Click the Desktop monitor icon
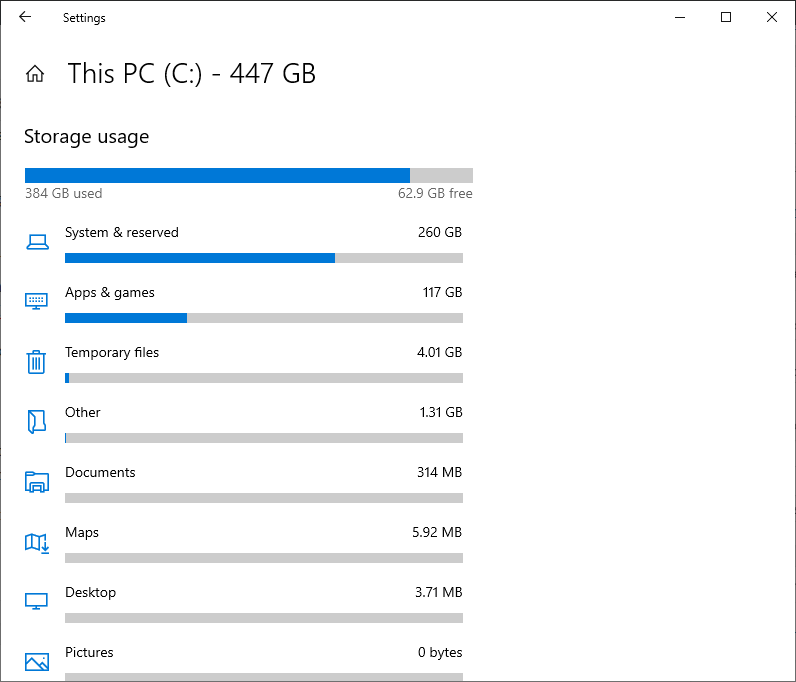The width and height of the screenshot is (796, 682). tap(37, 602)
